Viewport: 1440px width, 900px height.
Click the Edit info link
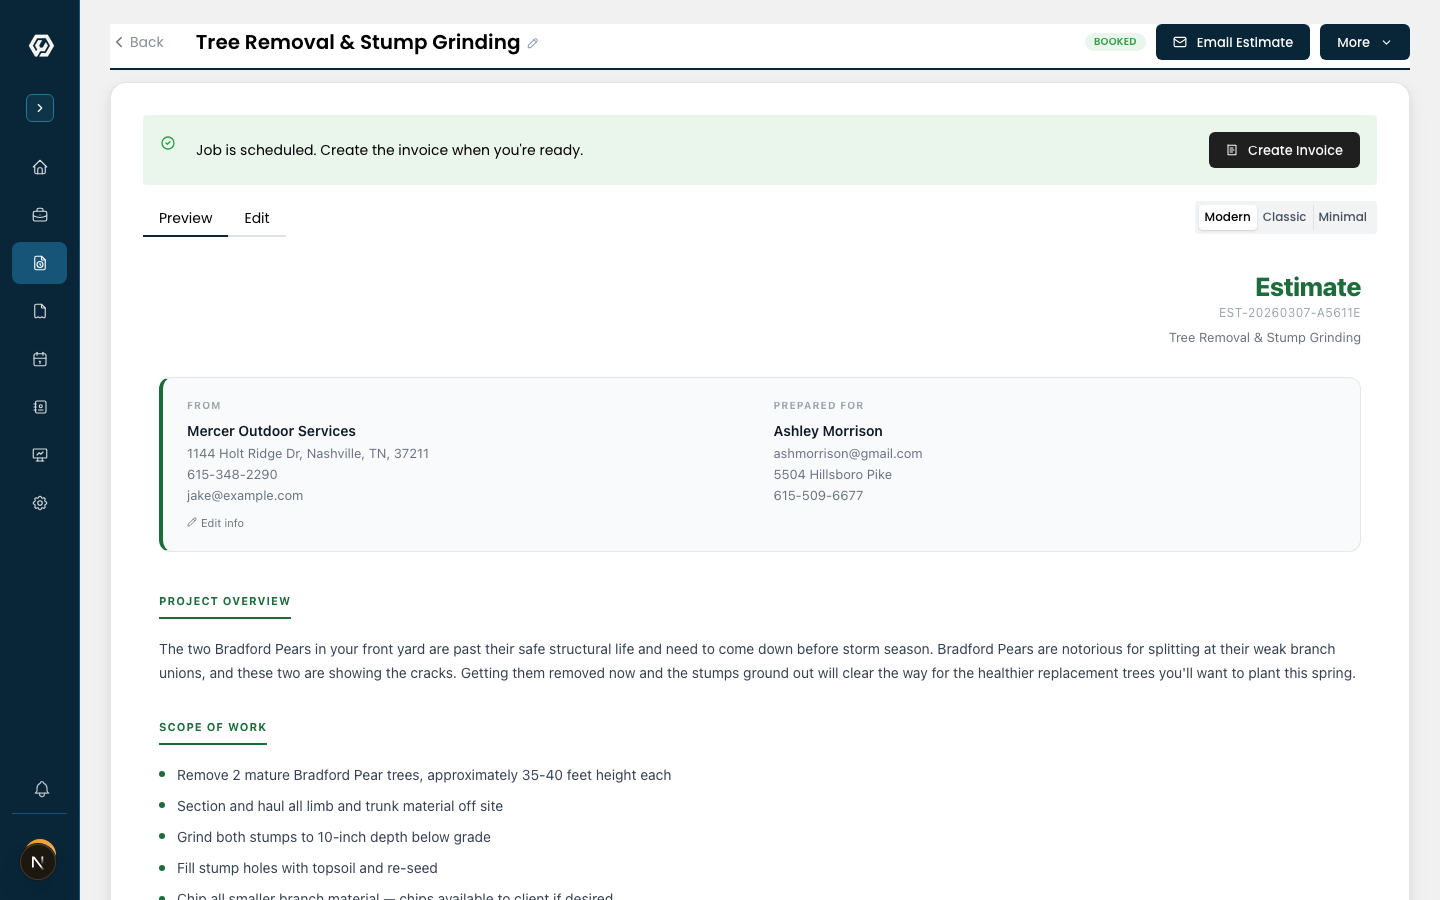[x=216, y=523]
